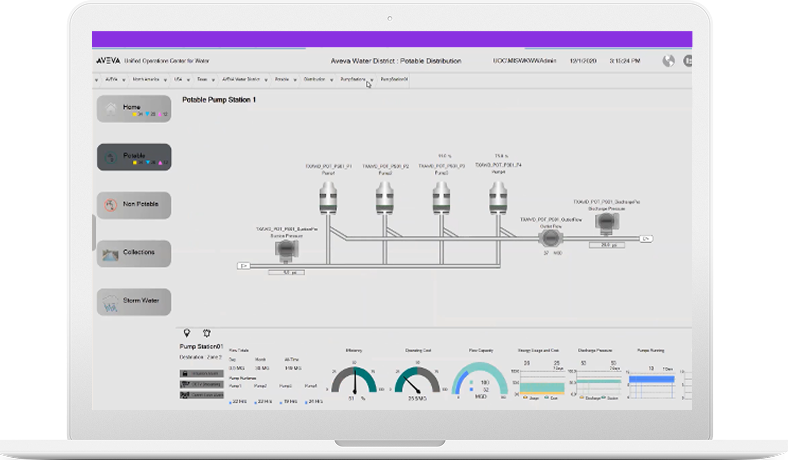Select the North America breadcrumb item
Screen dimensions: 788x460
146,79
